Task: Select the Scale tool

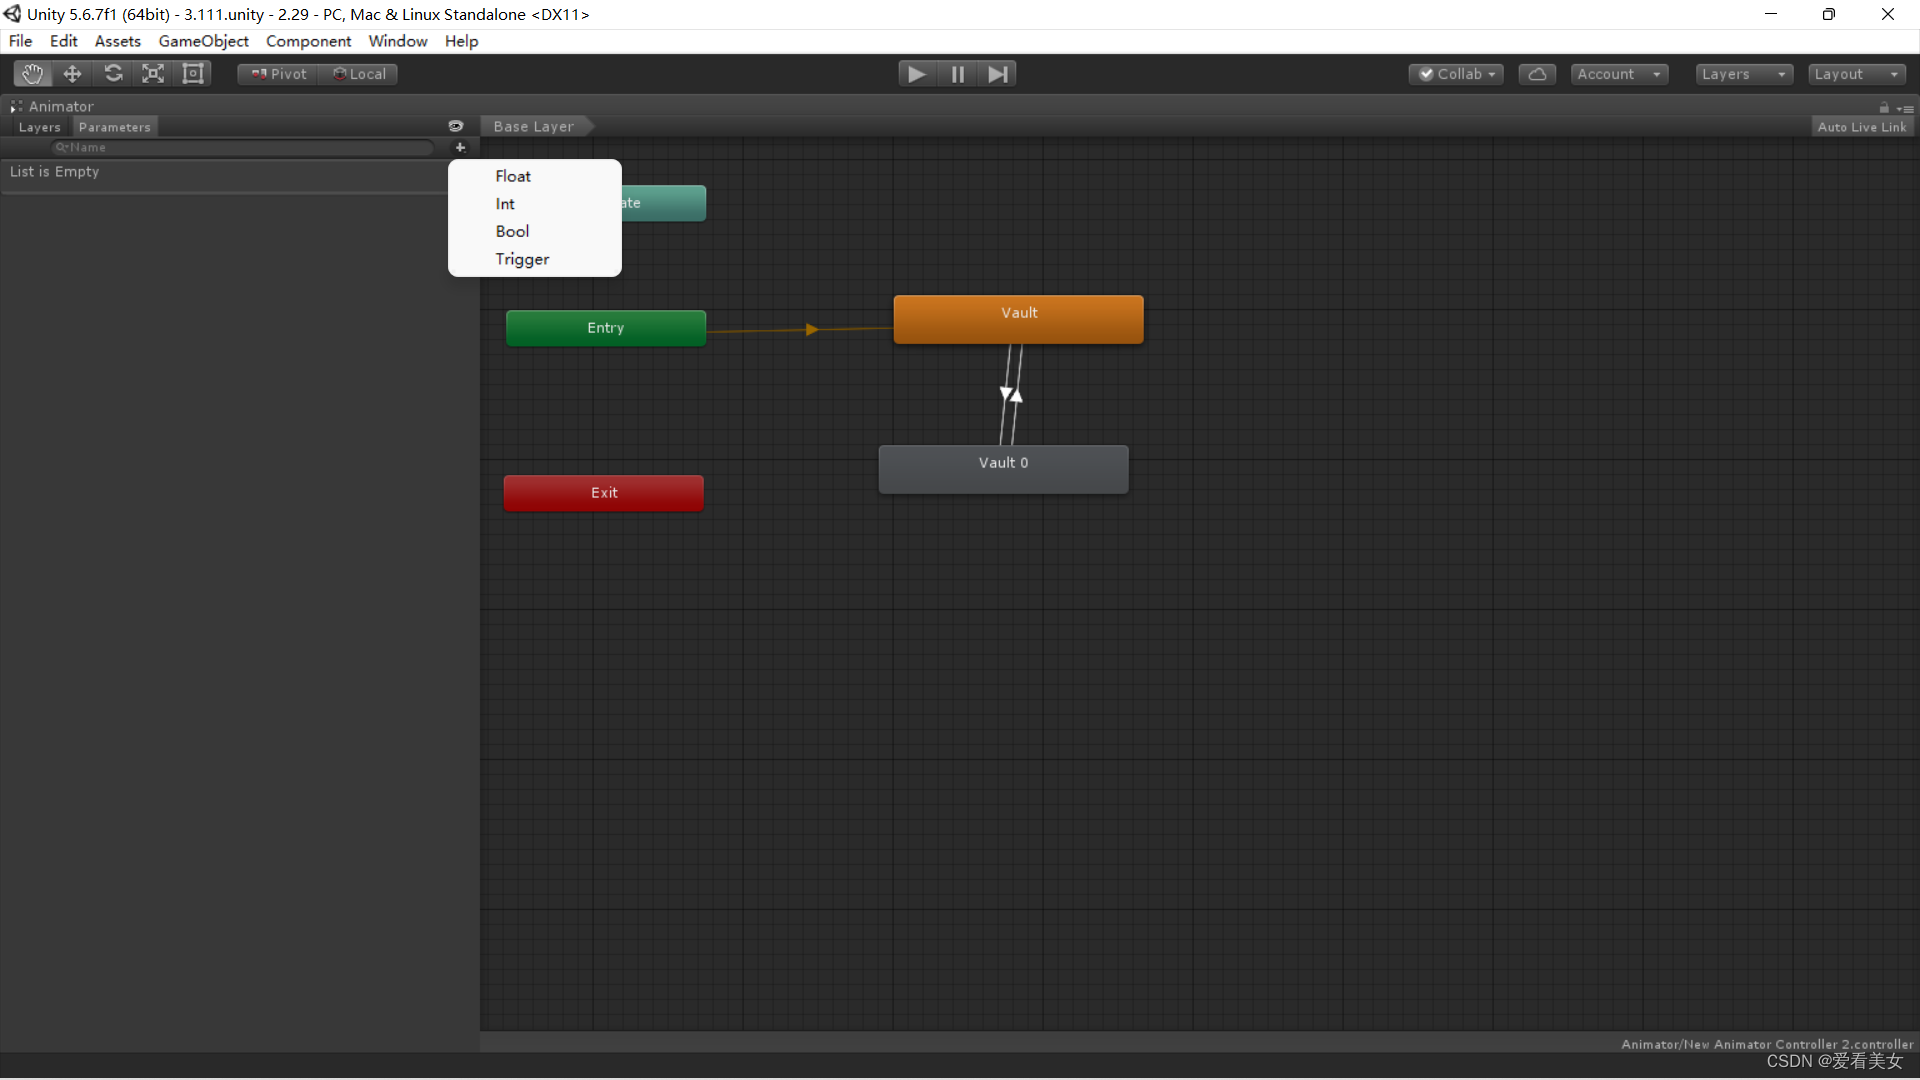Action: click(x=153, y=74)
